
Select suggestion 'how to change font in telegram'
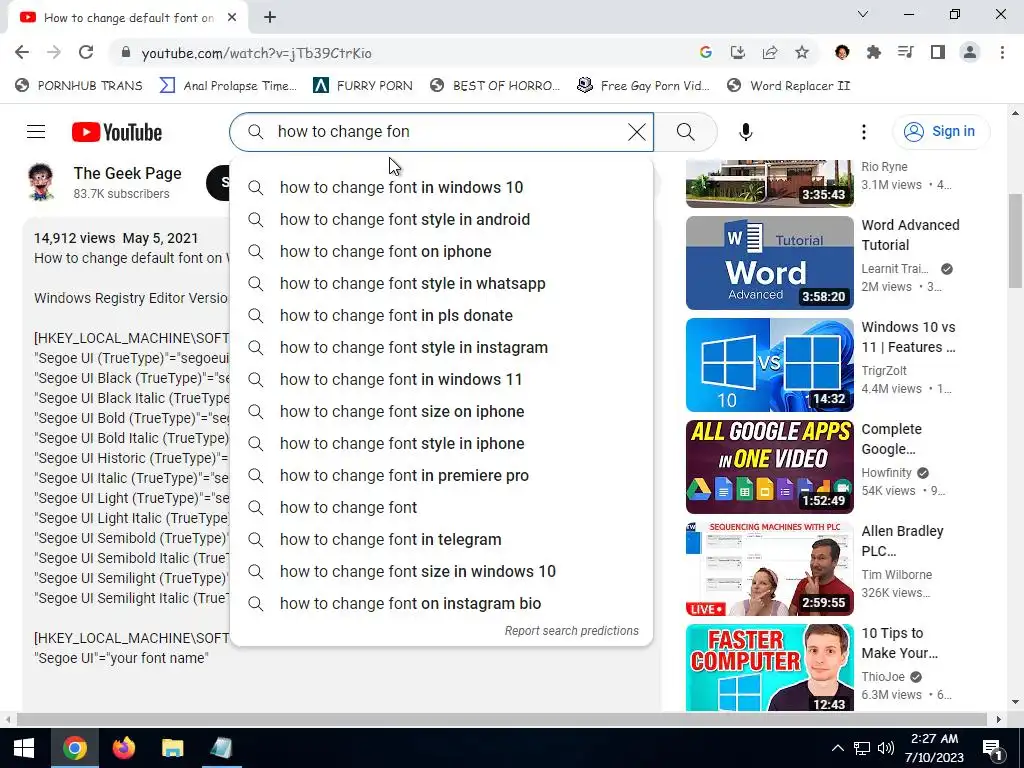pos(441,539)
